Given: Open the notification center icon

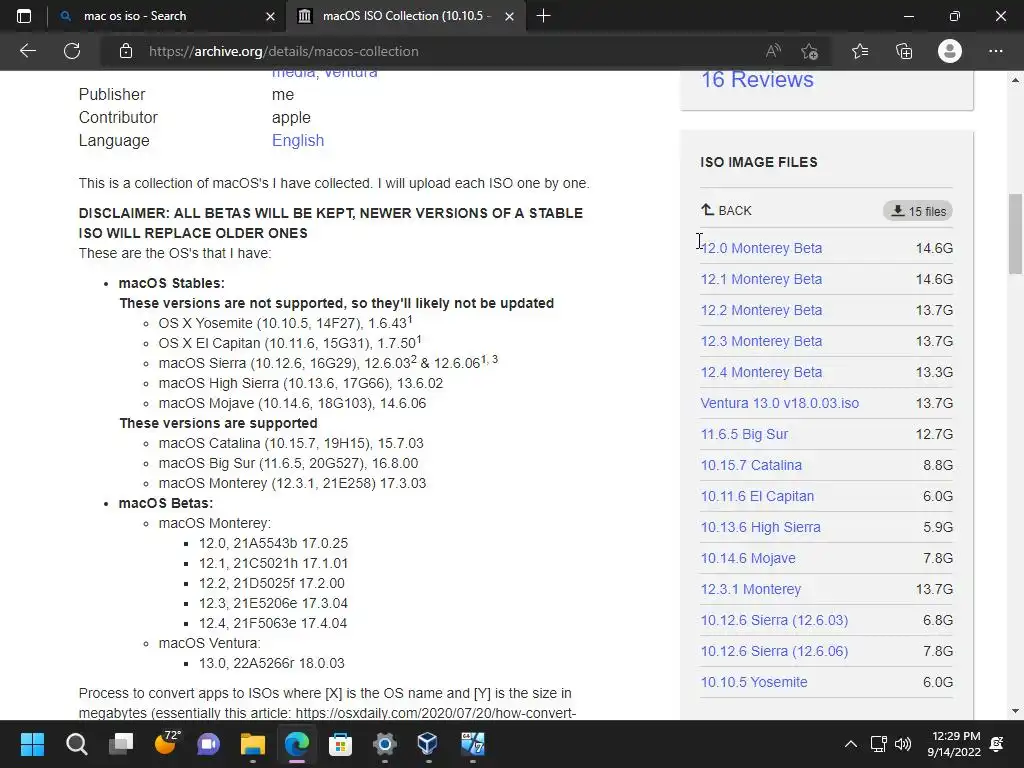Looking at the screenshot, I should pyautogui.click(x=997, y=744).
